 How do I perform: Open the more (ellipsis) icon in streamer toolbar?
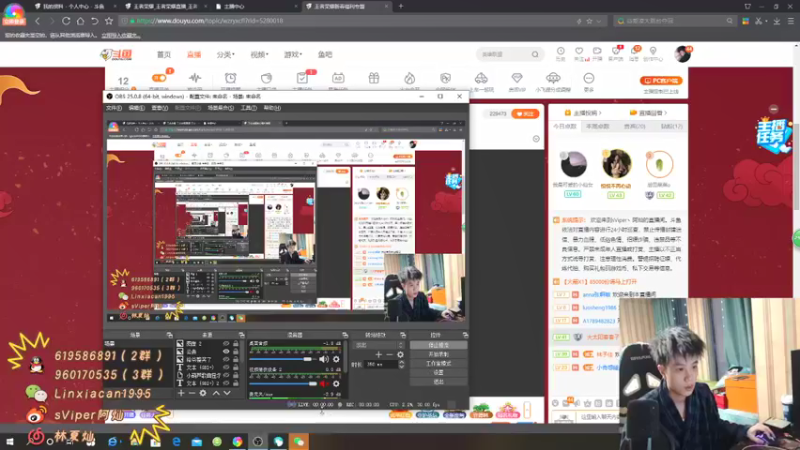point(588,78)
